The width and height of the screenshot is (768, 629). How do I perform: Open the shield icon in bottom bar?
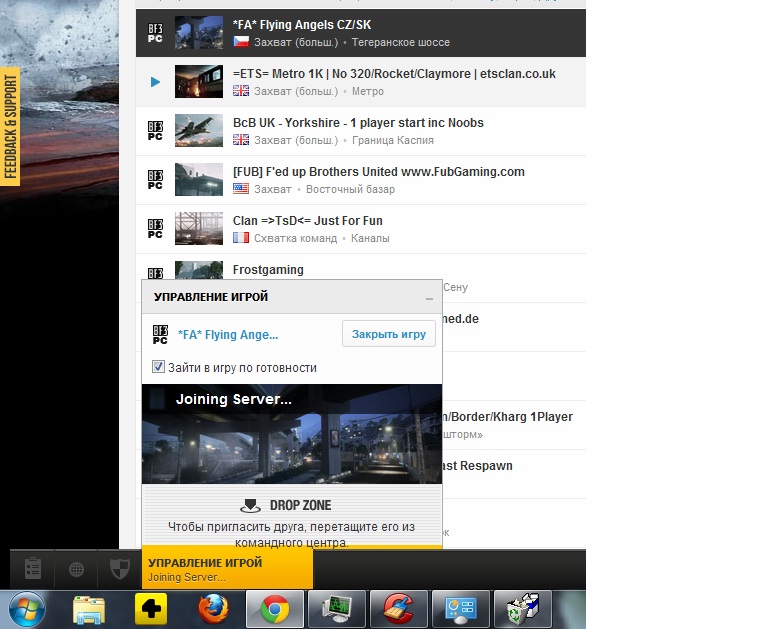click(x=120, y=569)
